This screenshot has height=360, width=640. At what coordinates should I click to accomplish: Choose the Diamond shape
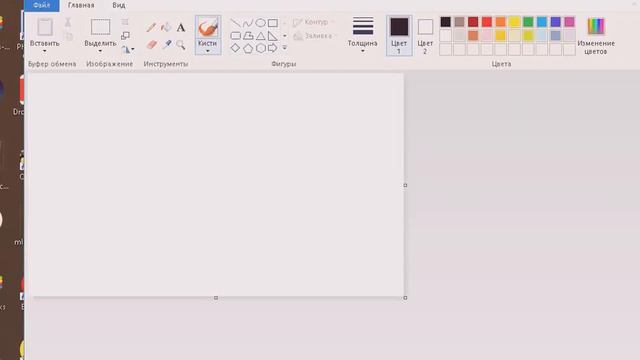coord(236,48)
